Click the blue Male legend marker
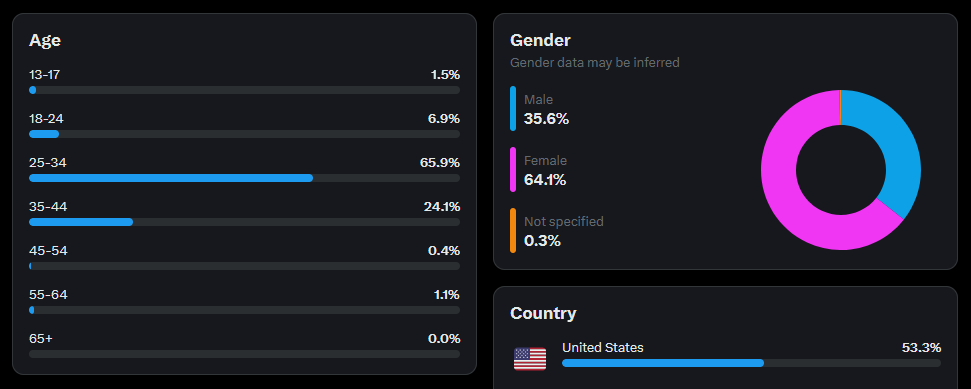The width and height of the screenshot is (971, 389). coord(513,108)
